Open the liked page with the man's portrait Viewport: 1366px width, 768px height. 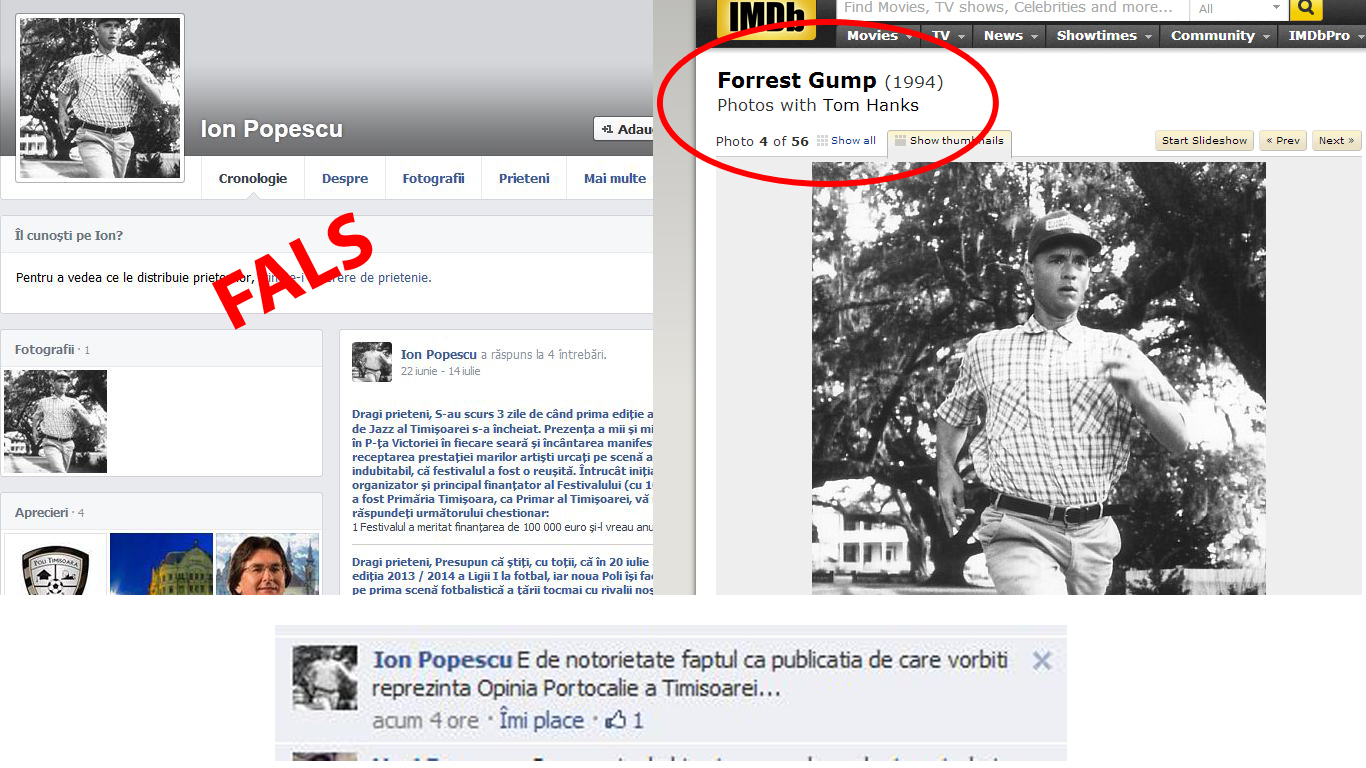tap(267, 565)
